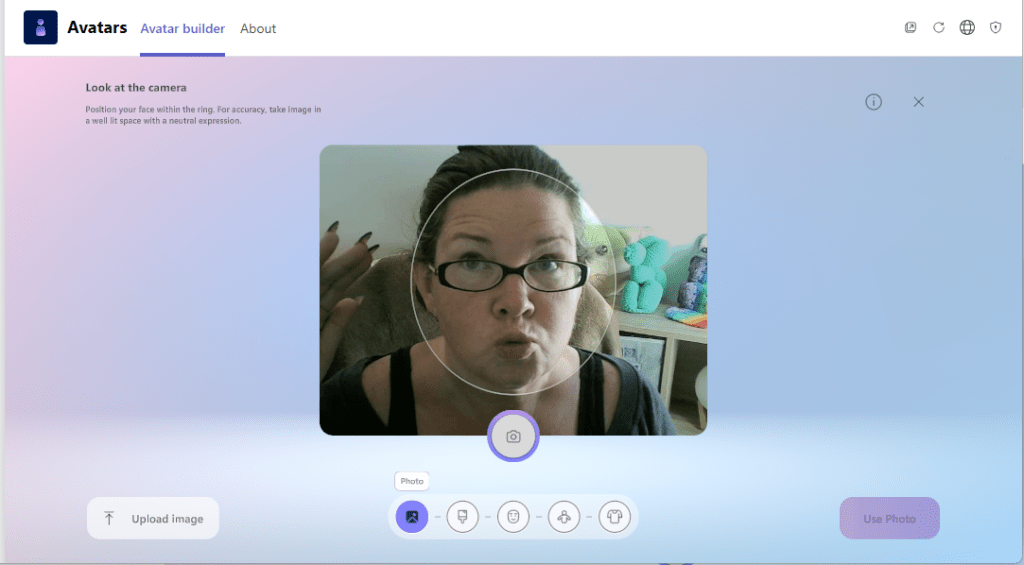The image size is (1024, 565).
Task: Click the refresh icon in header
Action: coord(938,27)
